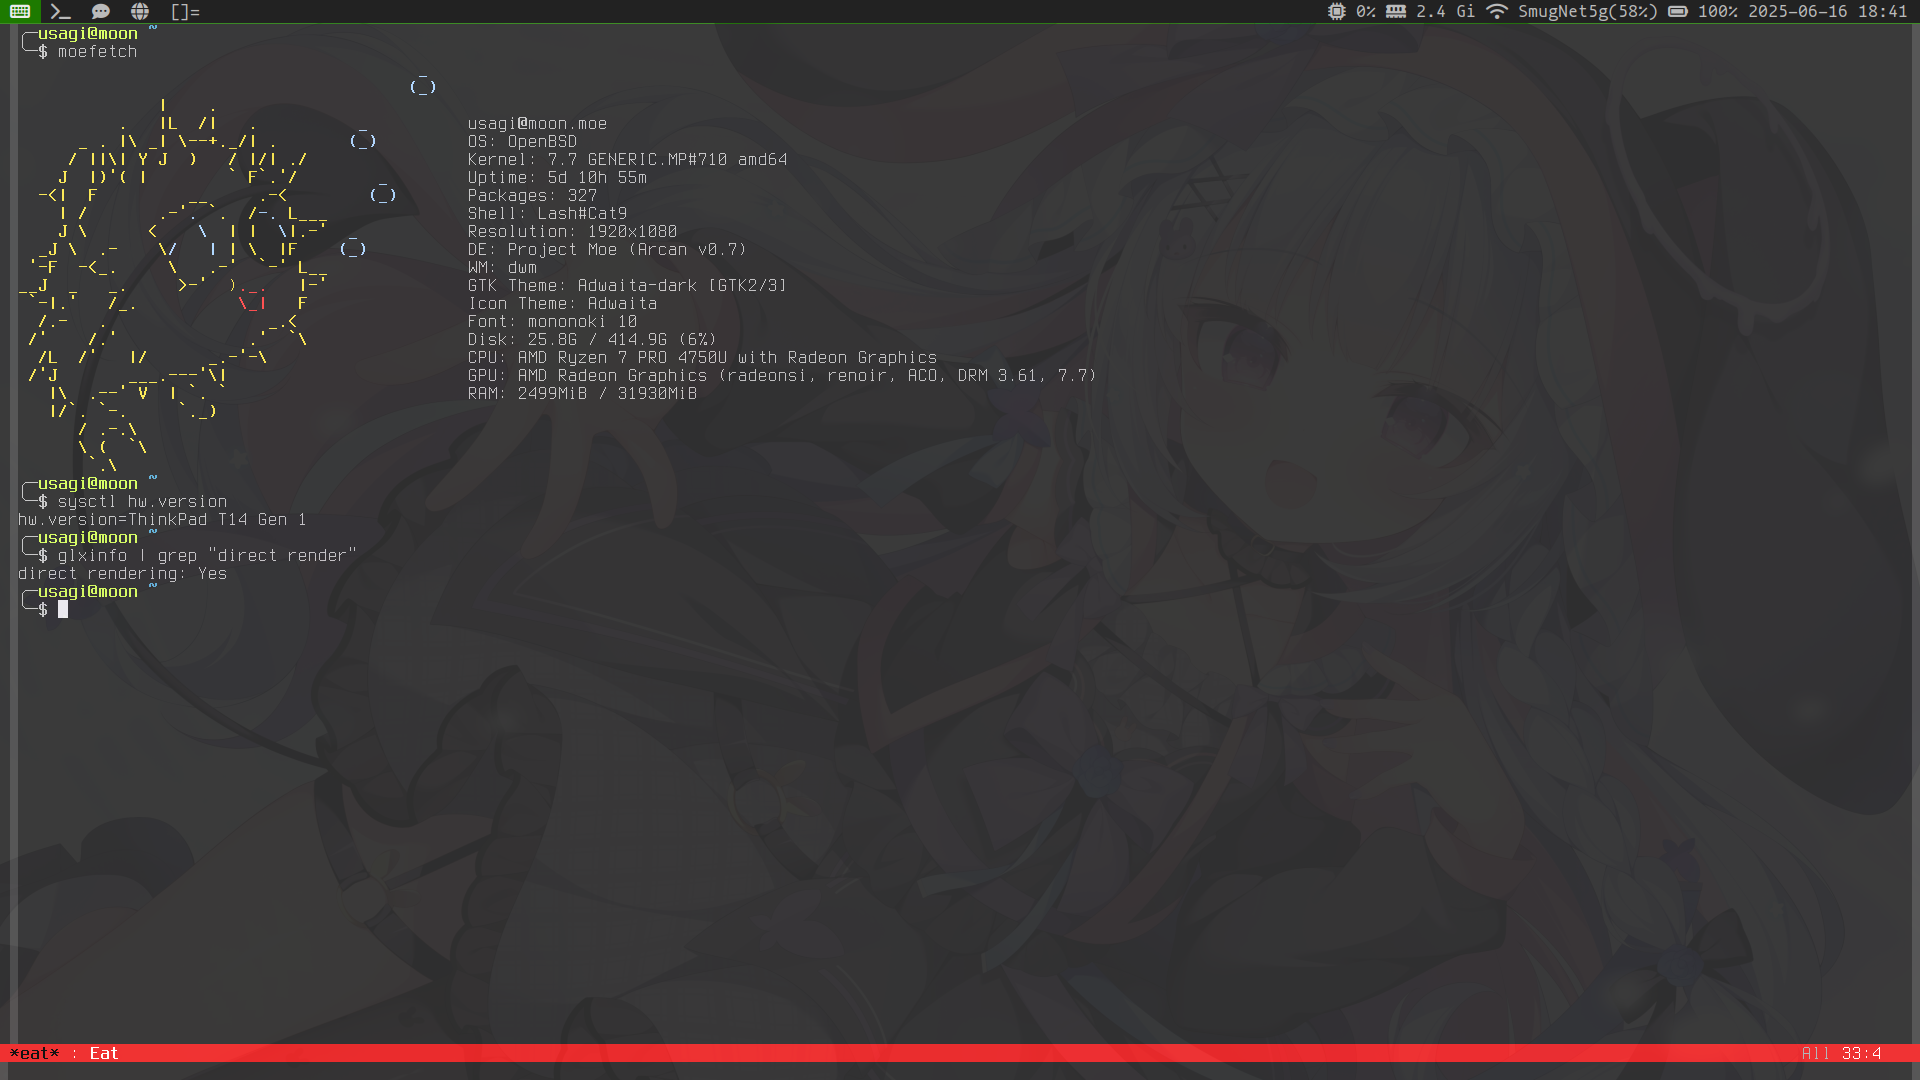Click the yellow ASCII art puffy fish logo
This screenshot has width=1920, height=1080.
[x=175, y=285]
